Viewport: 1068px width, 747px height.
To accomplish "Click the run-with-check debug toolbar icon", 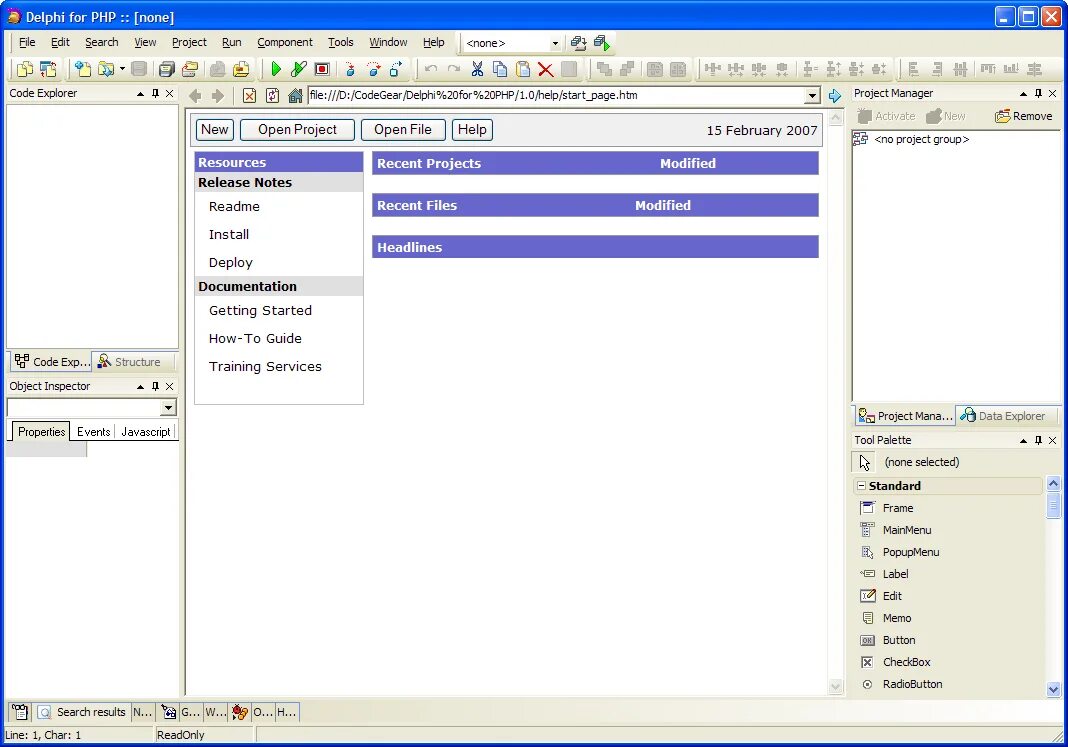I will pyautogui.click(x=298, y=69).
